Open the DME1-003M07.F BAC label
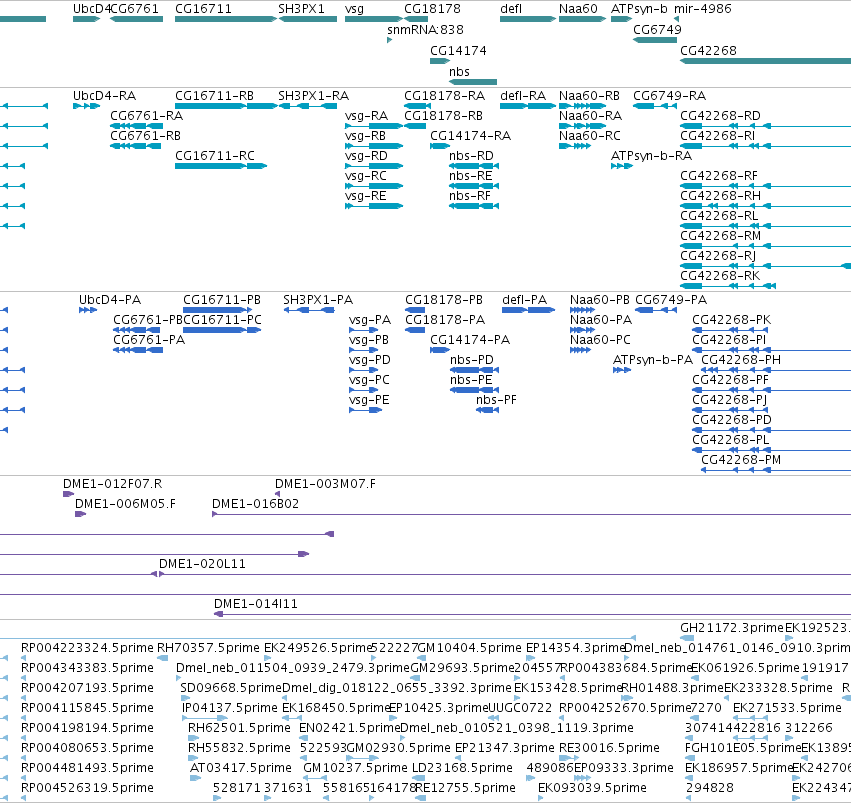This screenshot has height=803, width=851. click(x=325, y=484)
